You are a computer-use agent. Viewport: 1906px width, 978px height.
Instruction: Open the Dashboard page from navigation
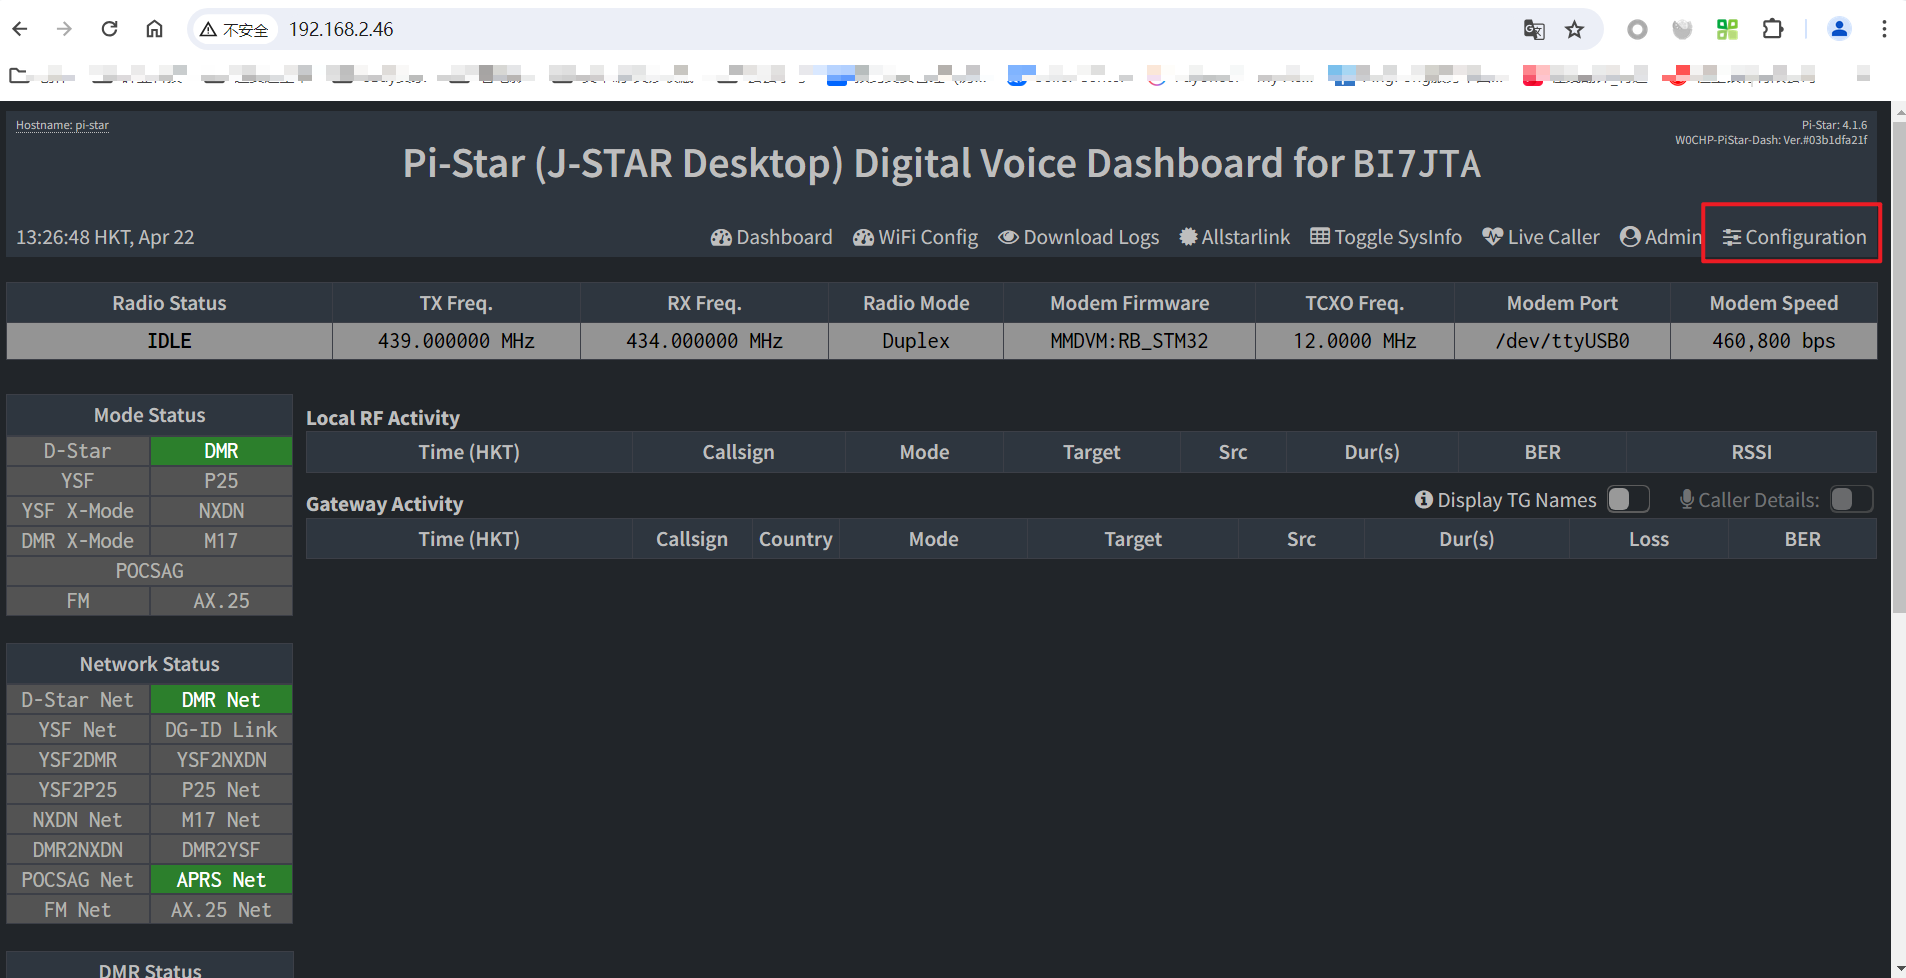(x=771, y=237)
